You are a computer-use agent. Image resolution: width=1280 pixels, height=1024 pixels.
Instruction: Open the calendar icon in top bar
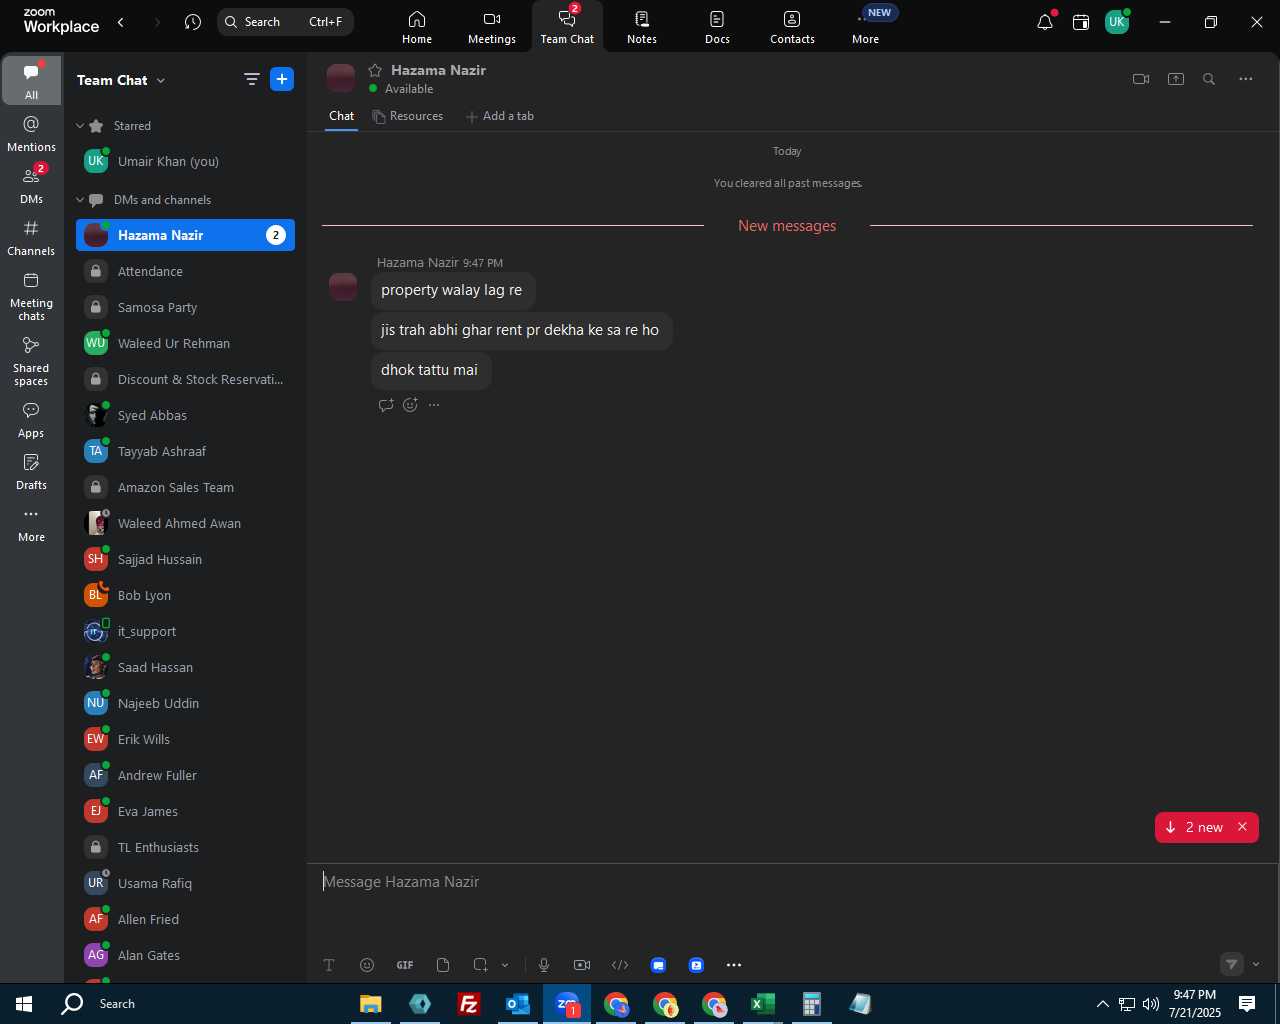pos(1081,22)
